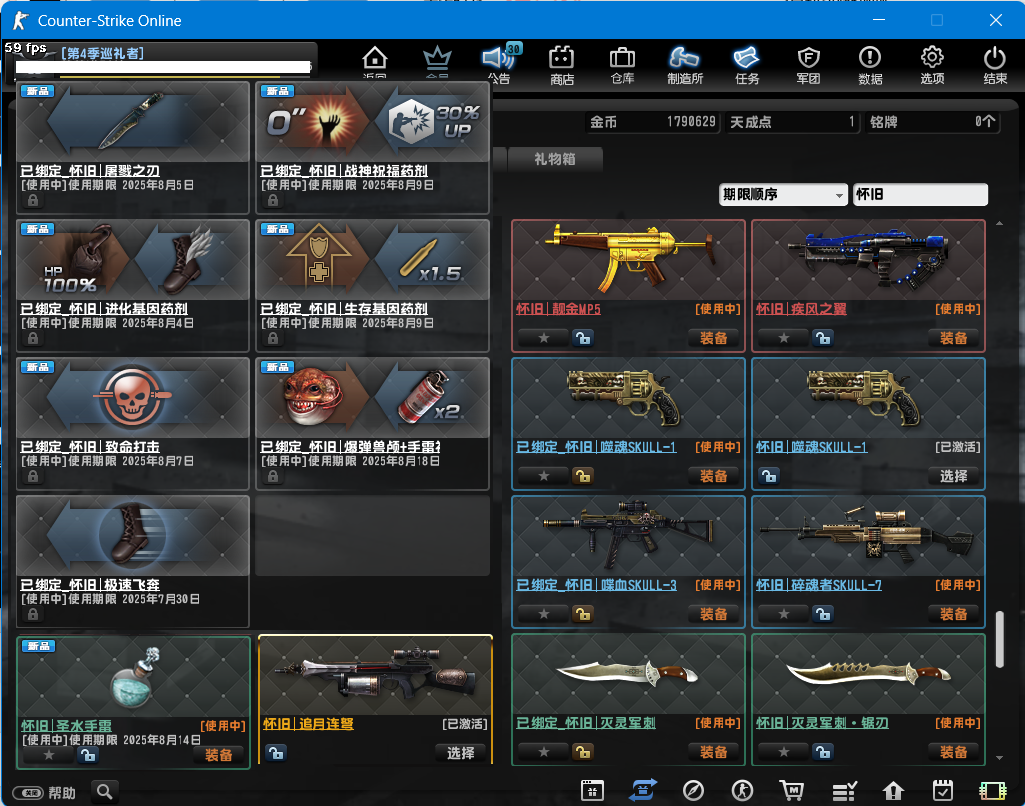Open the 商店 shop icon
Viewport: 1025px width, 806px height.
[x=562, y=65]
